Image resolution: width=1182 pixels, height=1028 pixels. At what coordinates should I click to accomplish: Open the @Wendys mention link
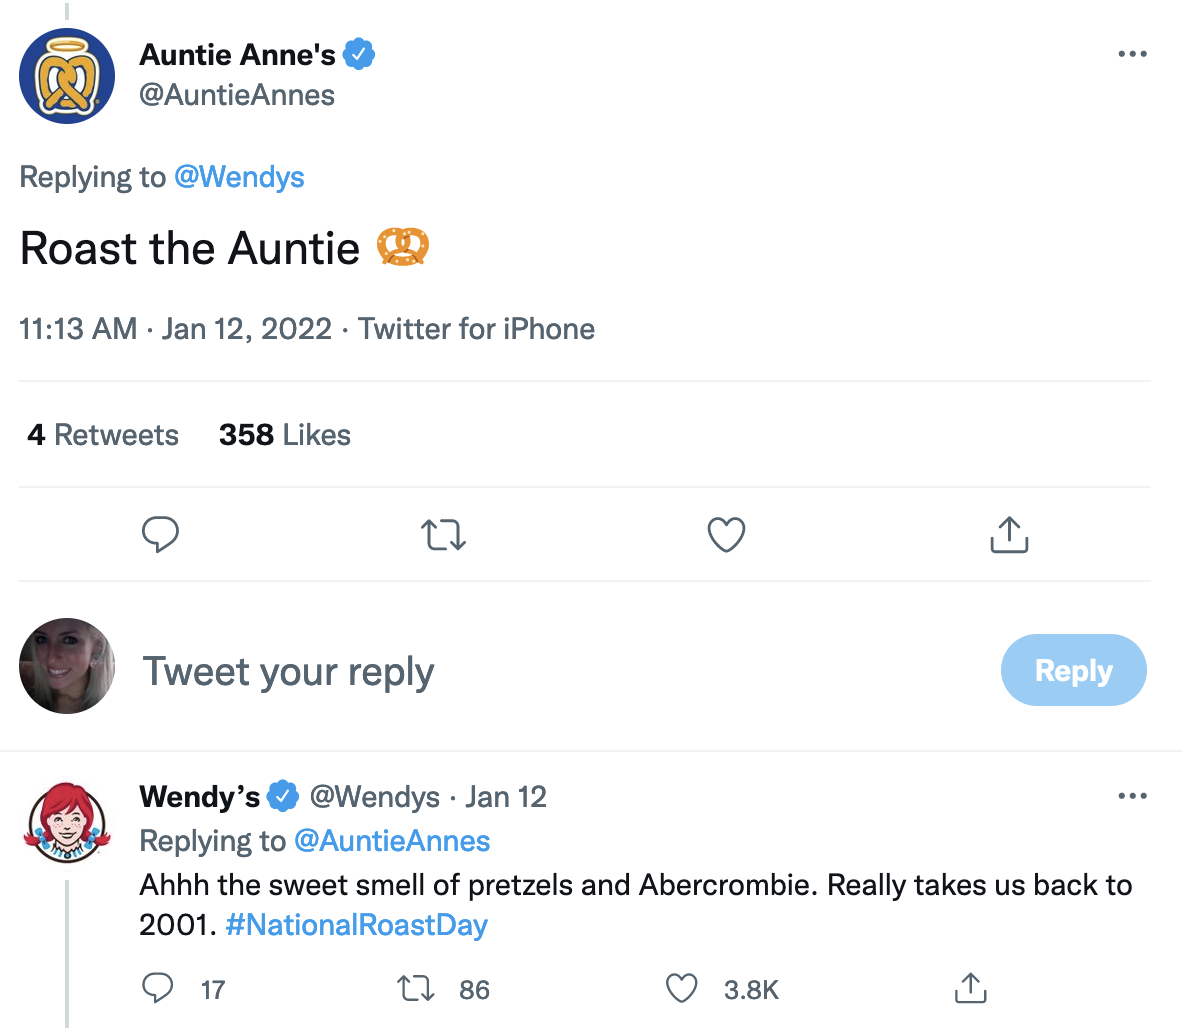239,177
